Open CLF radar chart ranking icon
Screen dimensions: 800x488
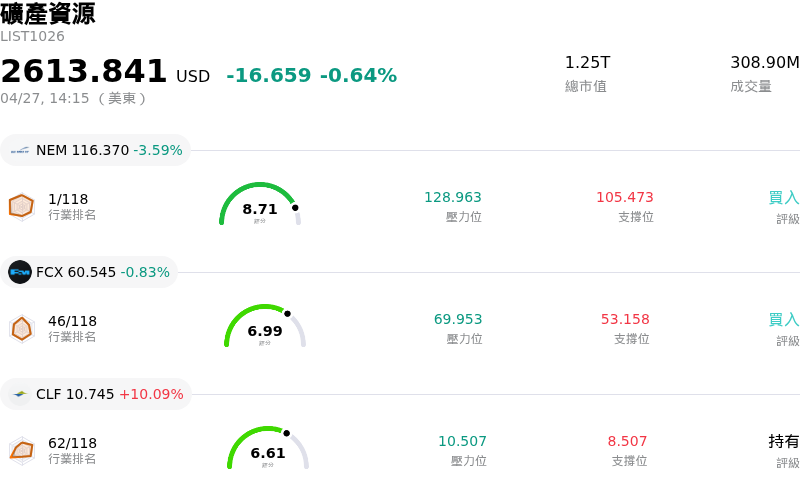(21, 450)
